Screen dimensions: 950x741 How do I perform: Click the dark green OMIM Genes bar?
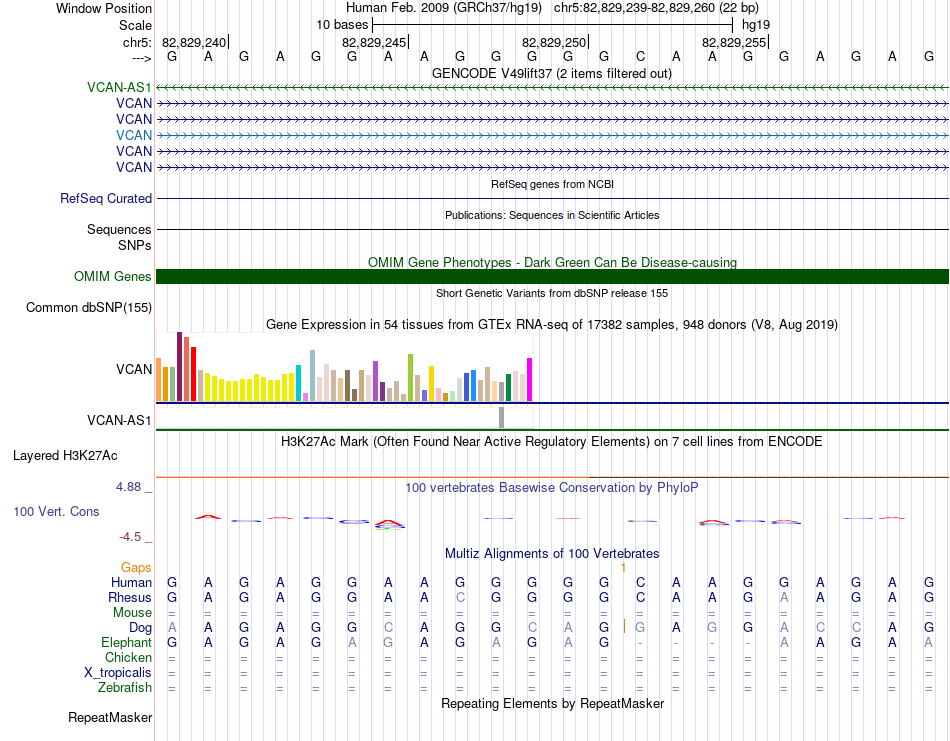tap(552, 277)
